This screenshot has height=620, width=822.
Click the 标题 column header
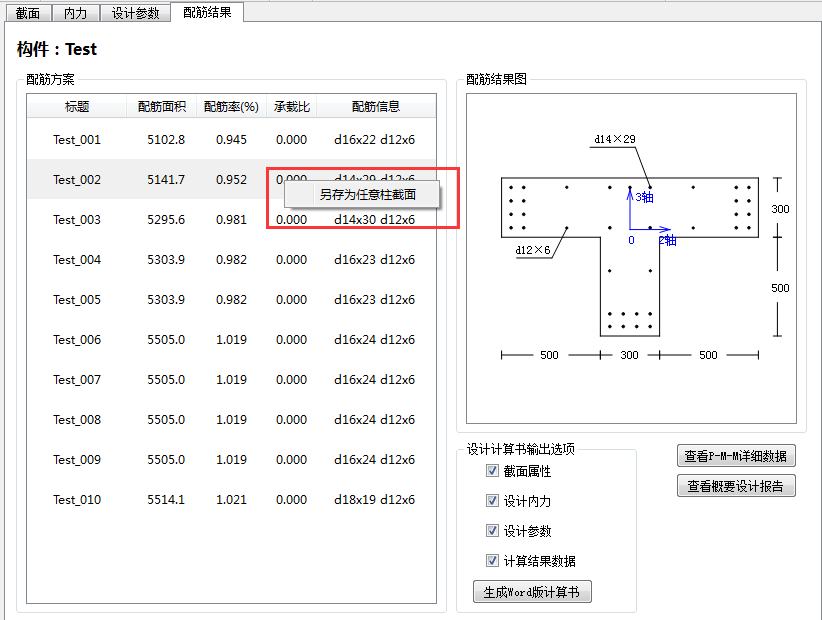(77, 106)
